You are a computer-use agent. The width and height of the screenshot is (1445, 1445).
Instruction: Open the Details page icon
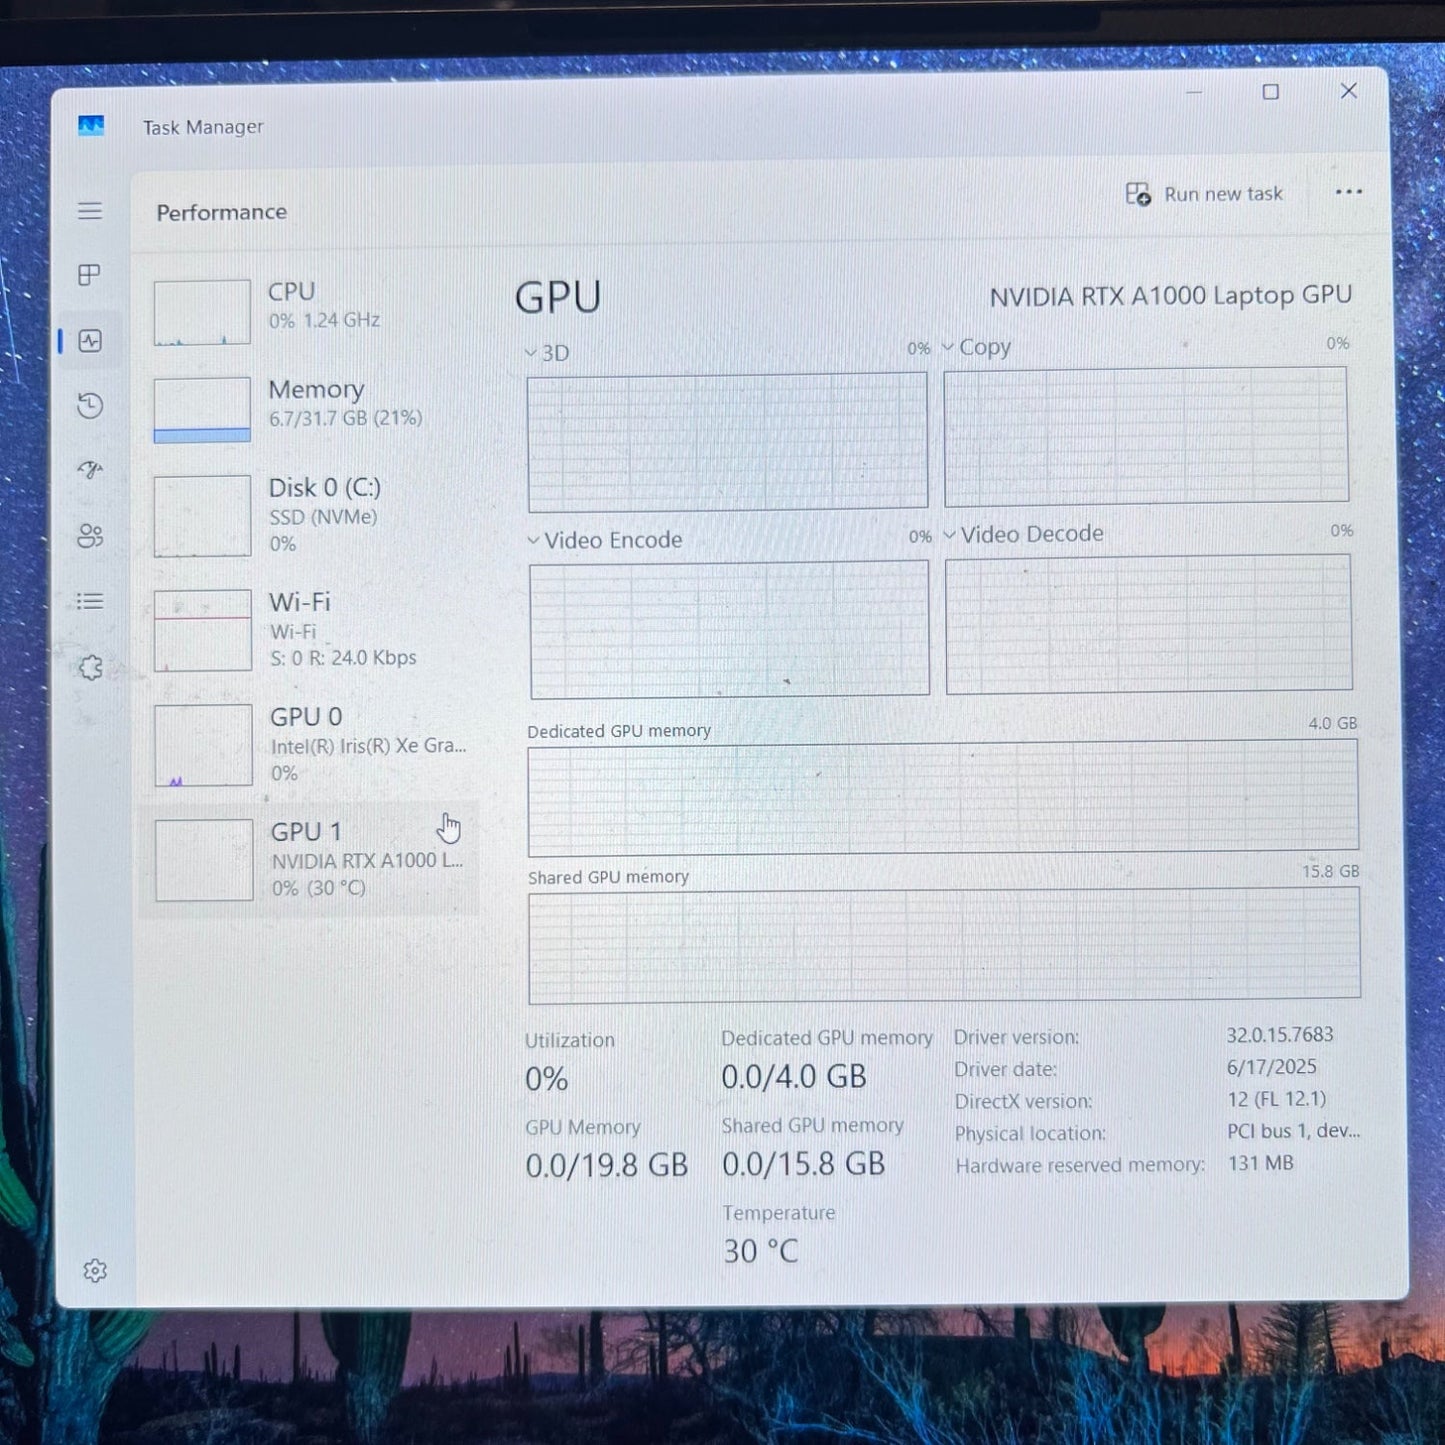90,601
